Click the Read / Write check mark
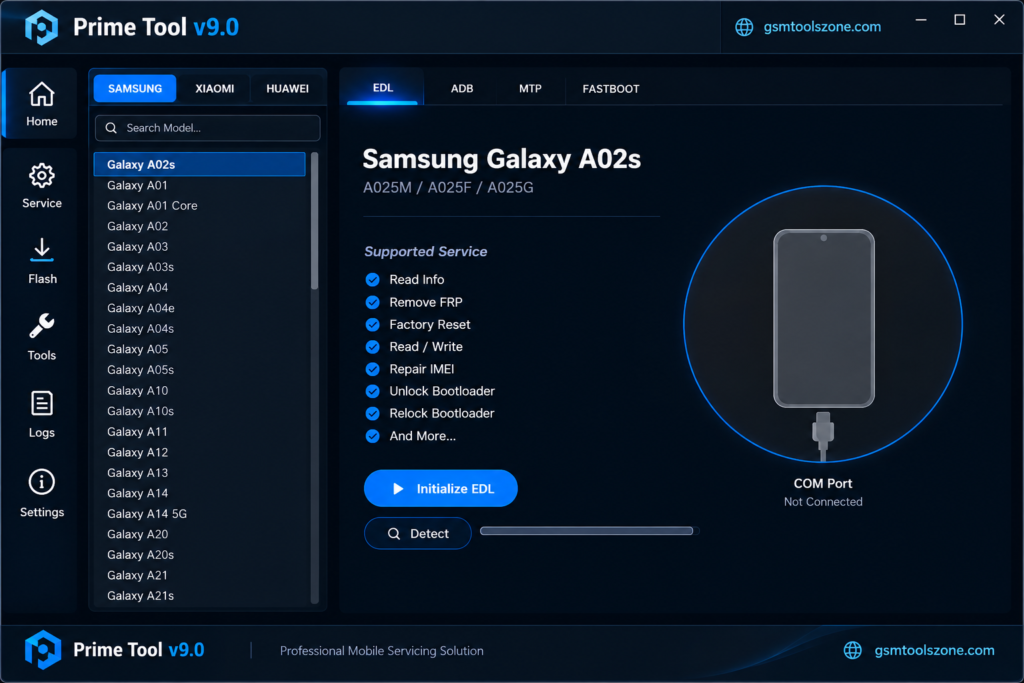 pos(372,347)
